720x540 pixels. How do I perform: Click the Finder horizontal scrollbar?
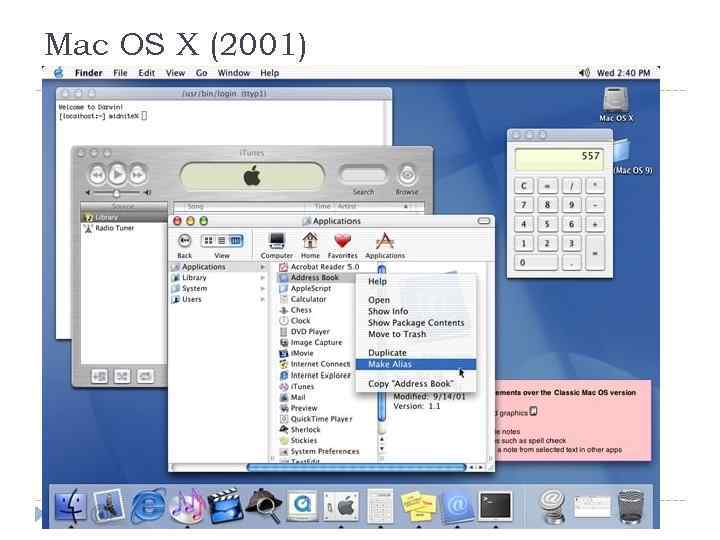(x=356, y=467)
